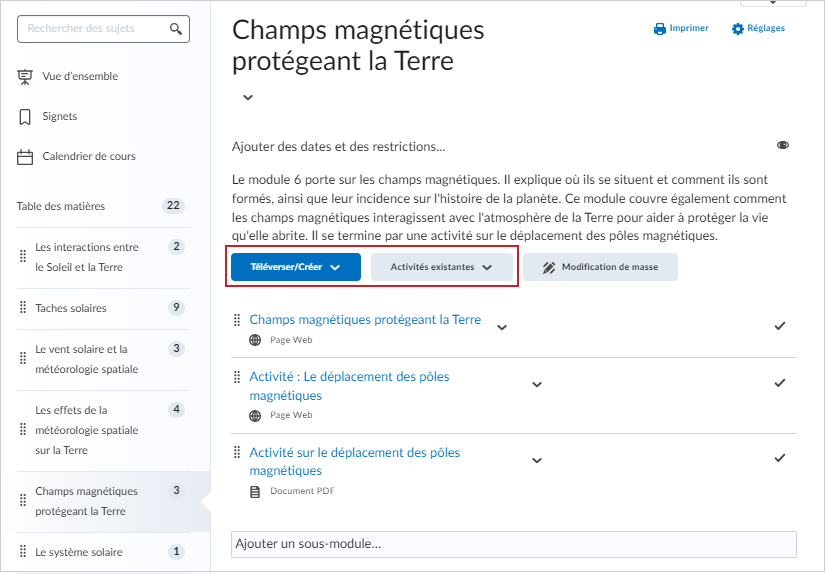
Task: Click the Signets bookmark icon
Action: pyautogui.click(x=25, y=117)
